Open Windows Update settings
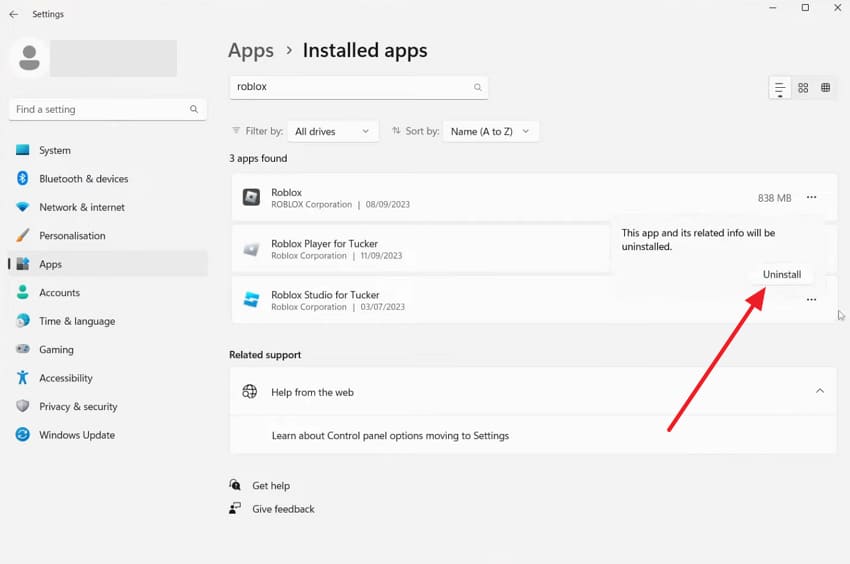This screenshot has width=850, height=564. click(x=107, y=435)
